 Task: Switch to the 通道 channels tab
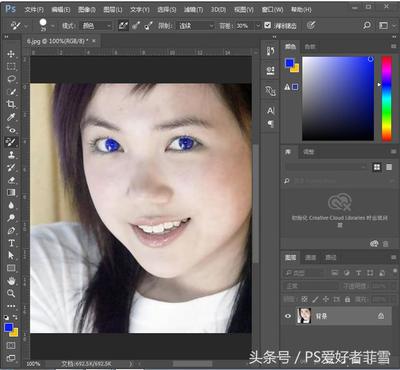point(311,257)
